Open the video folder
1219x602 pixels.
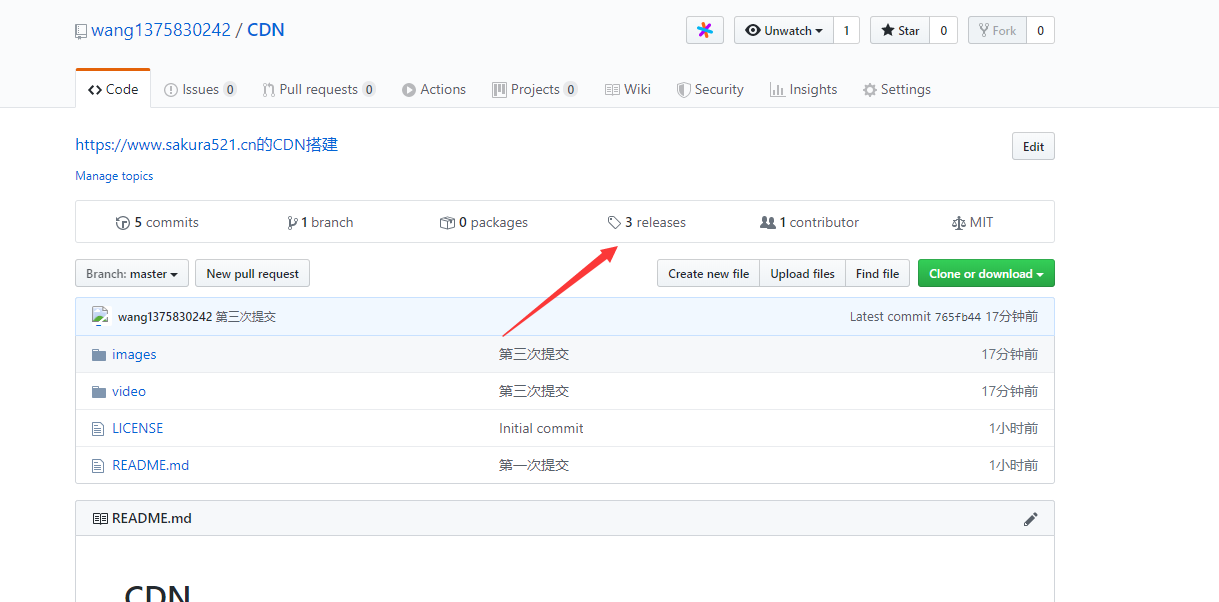coord(129,392)
